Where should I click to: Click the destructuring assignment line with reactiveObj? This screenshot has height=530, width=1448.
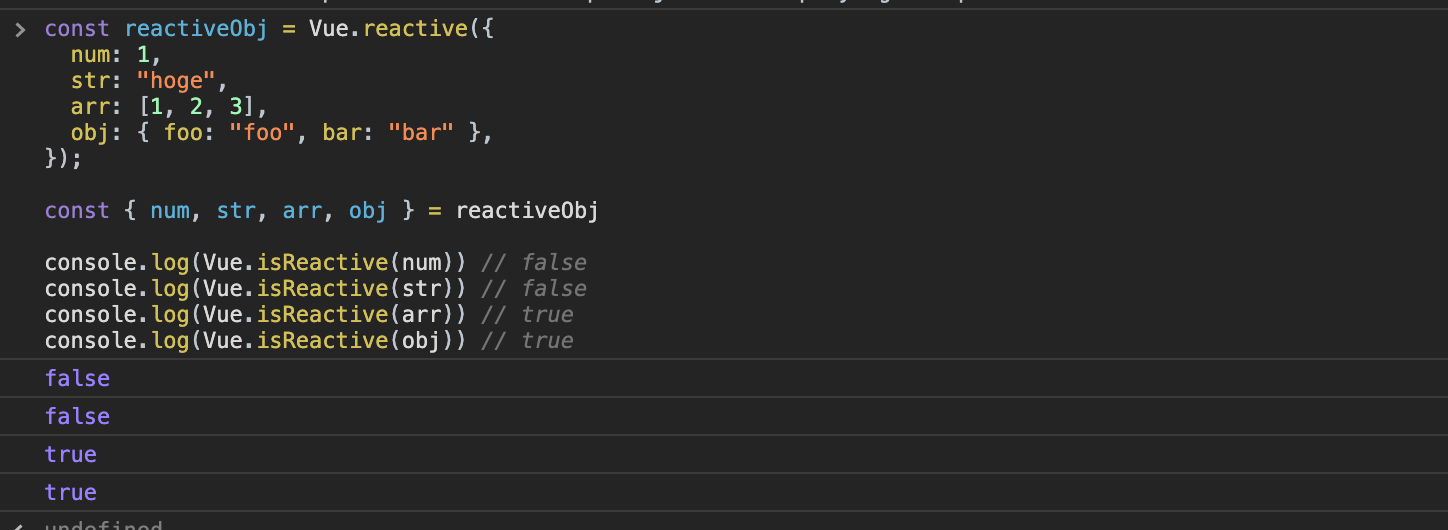[321, 211]
